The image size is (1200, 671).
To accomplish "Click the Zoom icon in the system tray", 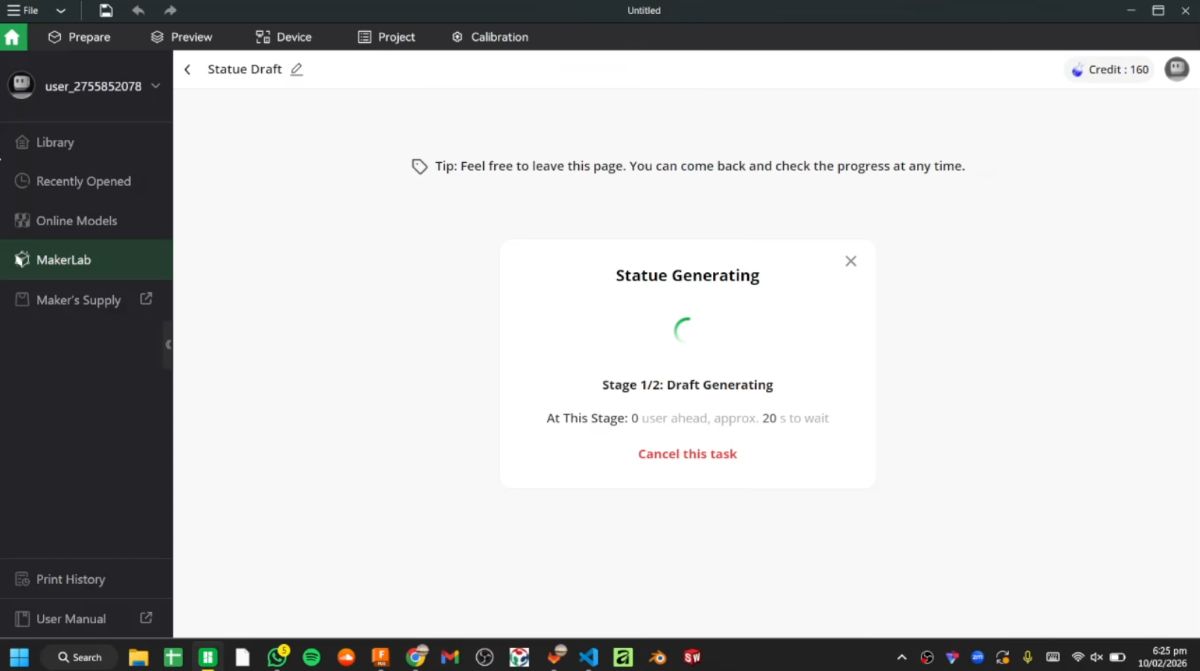I will tap(978, 657).
